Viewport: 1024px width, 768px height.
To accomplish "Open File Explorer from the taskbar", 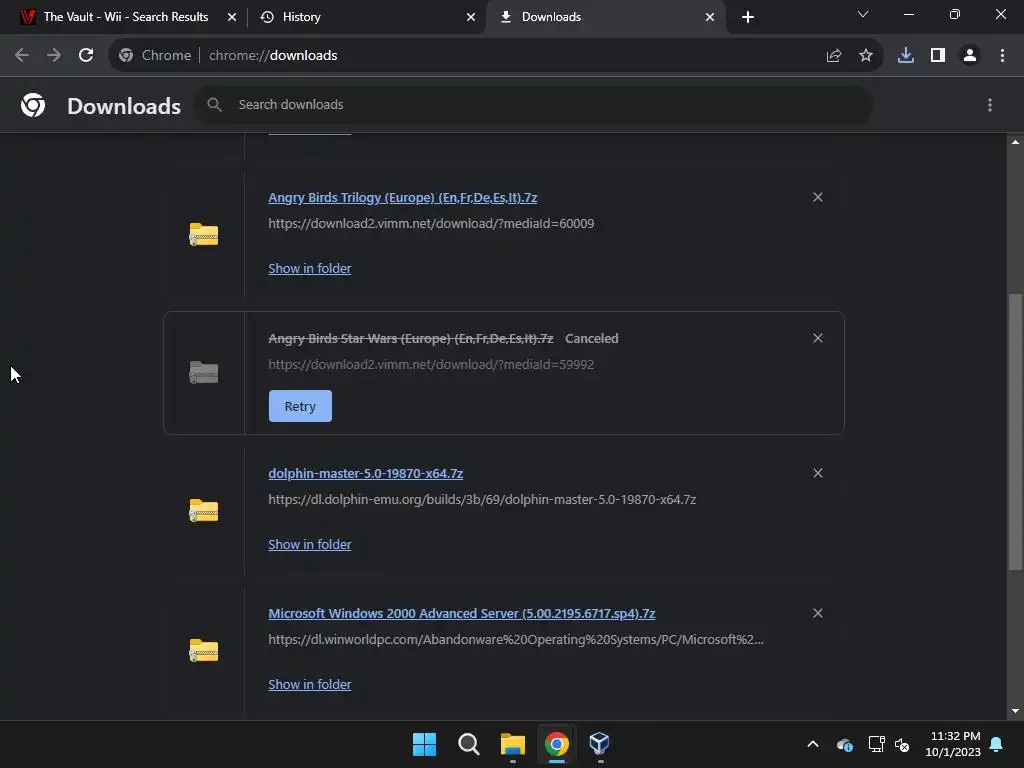I will pos(513,744).
